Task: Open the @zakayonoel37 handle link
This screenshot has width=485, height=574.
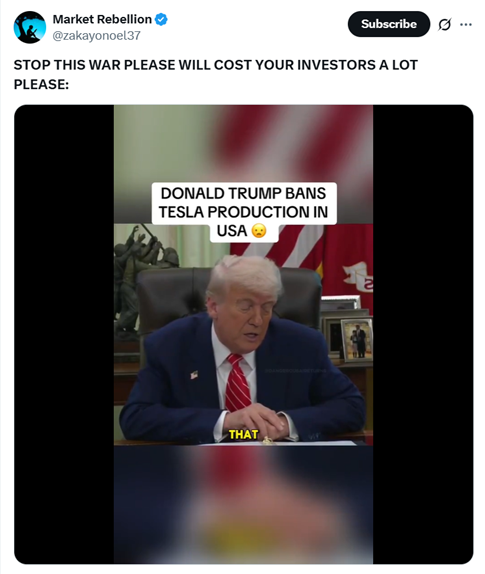Action: coord(97,36)
